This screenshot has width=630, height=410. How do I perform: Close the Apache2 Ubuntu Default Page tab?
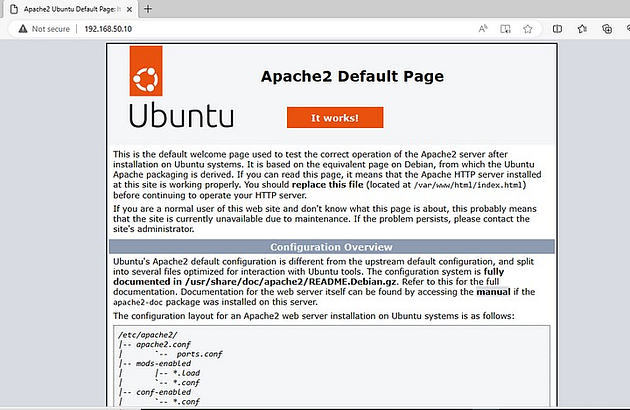point(129,9)
